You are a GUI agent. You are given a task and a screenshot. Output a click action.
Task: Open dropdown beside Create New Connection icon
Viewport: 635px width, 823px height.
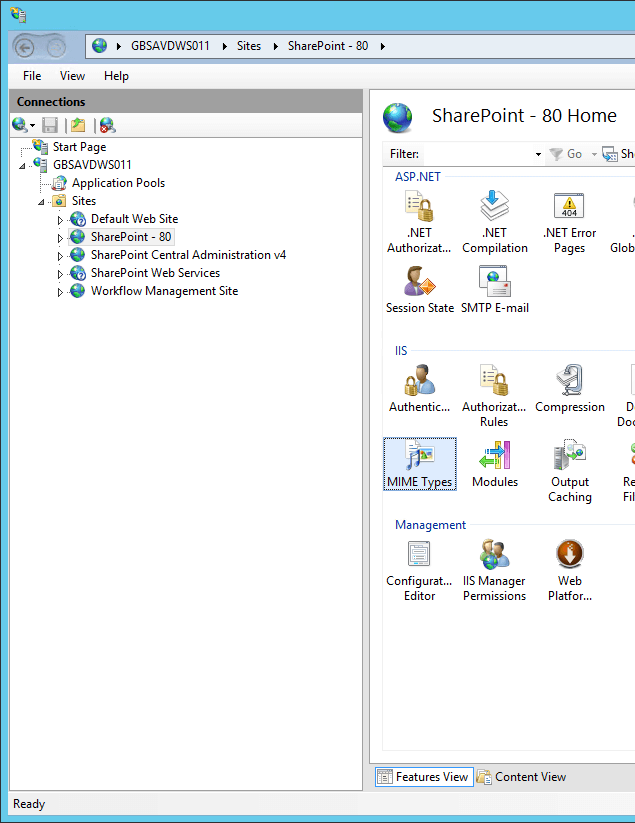pos(33,125)
